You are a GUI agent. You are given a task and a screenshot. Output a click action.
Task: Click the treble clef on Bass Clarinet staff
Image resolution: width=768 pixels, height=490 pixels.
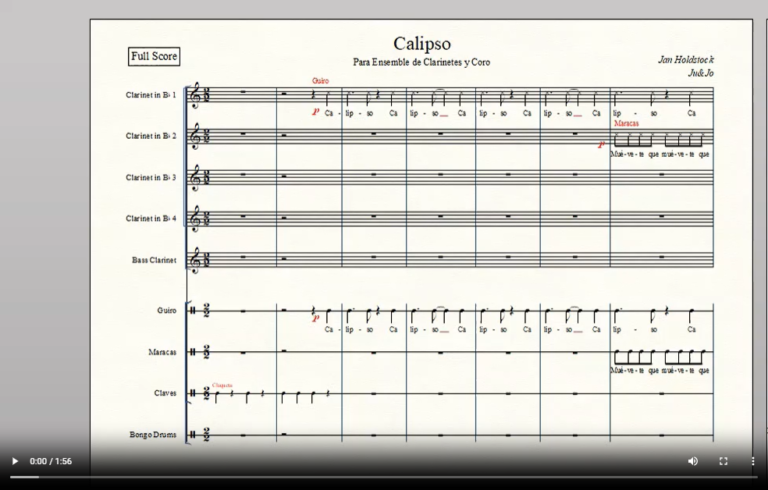click(x=195, y=260)
